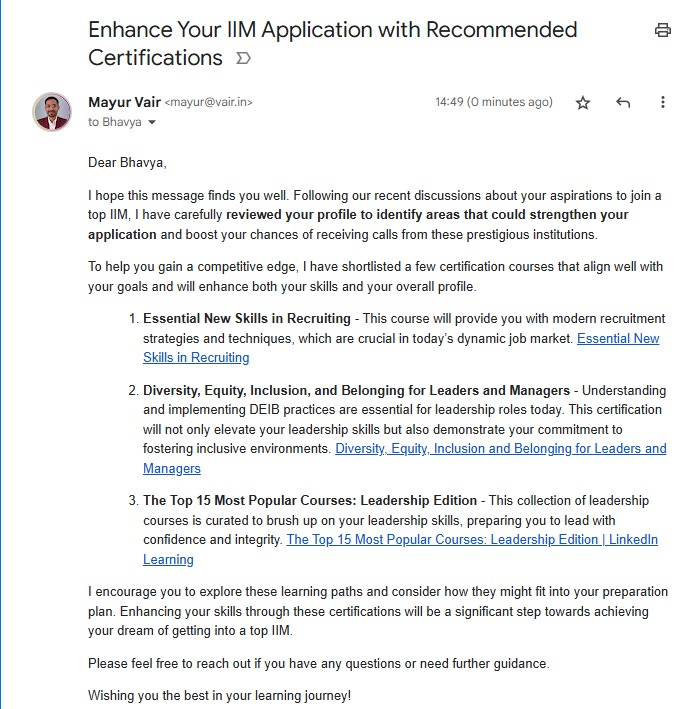Click the email subject heading
The height and width of the screenshot is (709, 689).
332,43
